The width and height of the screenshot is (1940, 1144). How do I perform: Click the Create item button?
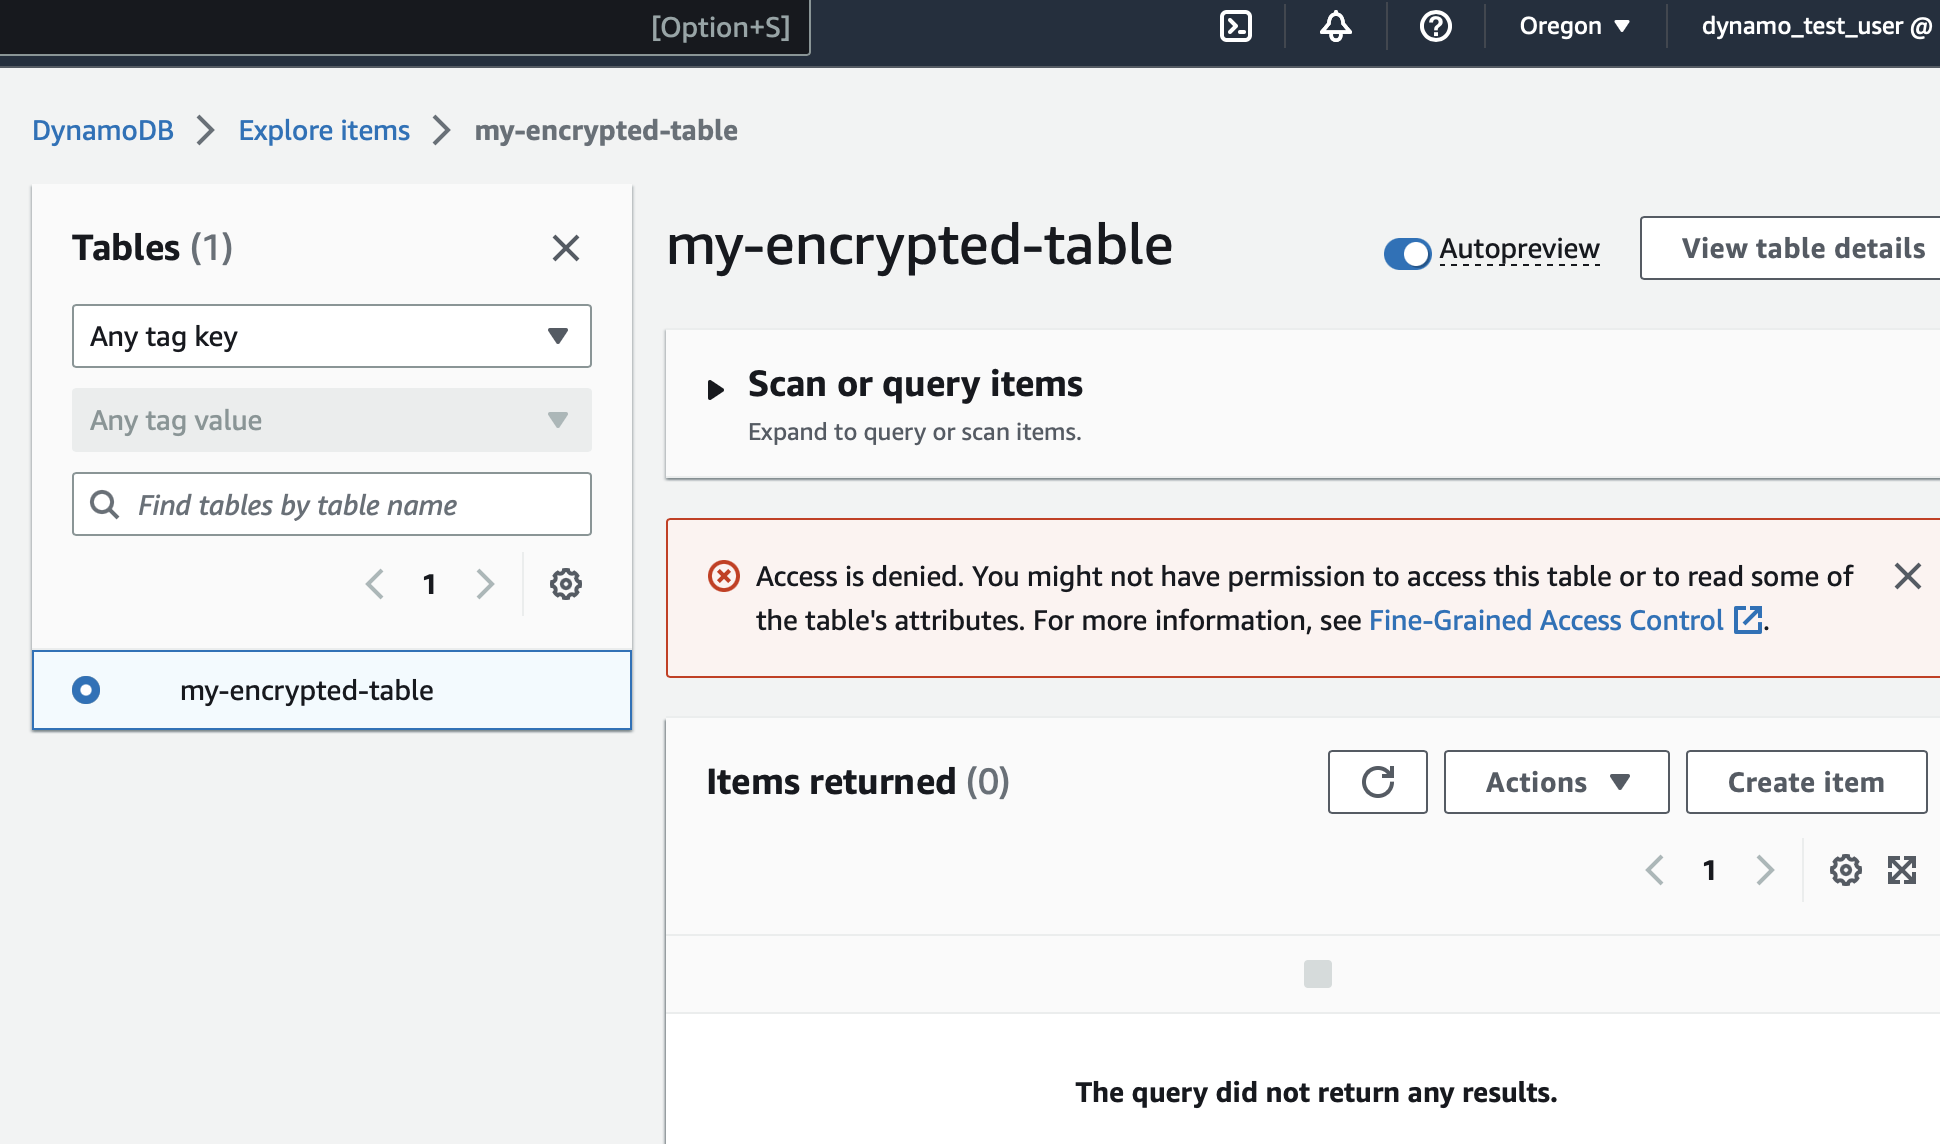coord(1805,782)
